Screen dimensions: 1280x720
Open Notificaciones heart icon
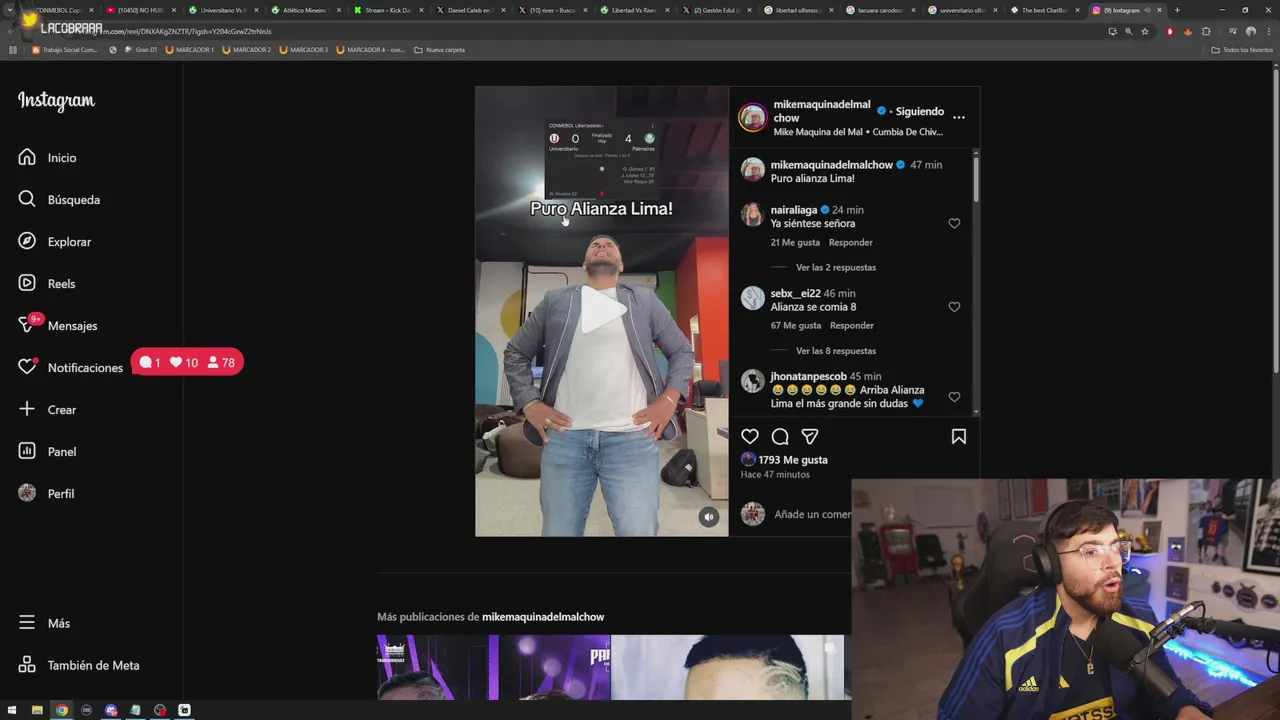pyautogui.click(x=27, y=367)
